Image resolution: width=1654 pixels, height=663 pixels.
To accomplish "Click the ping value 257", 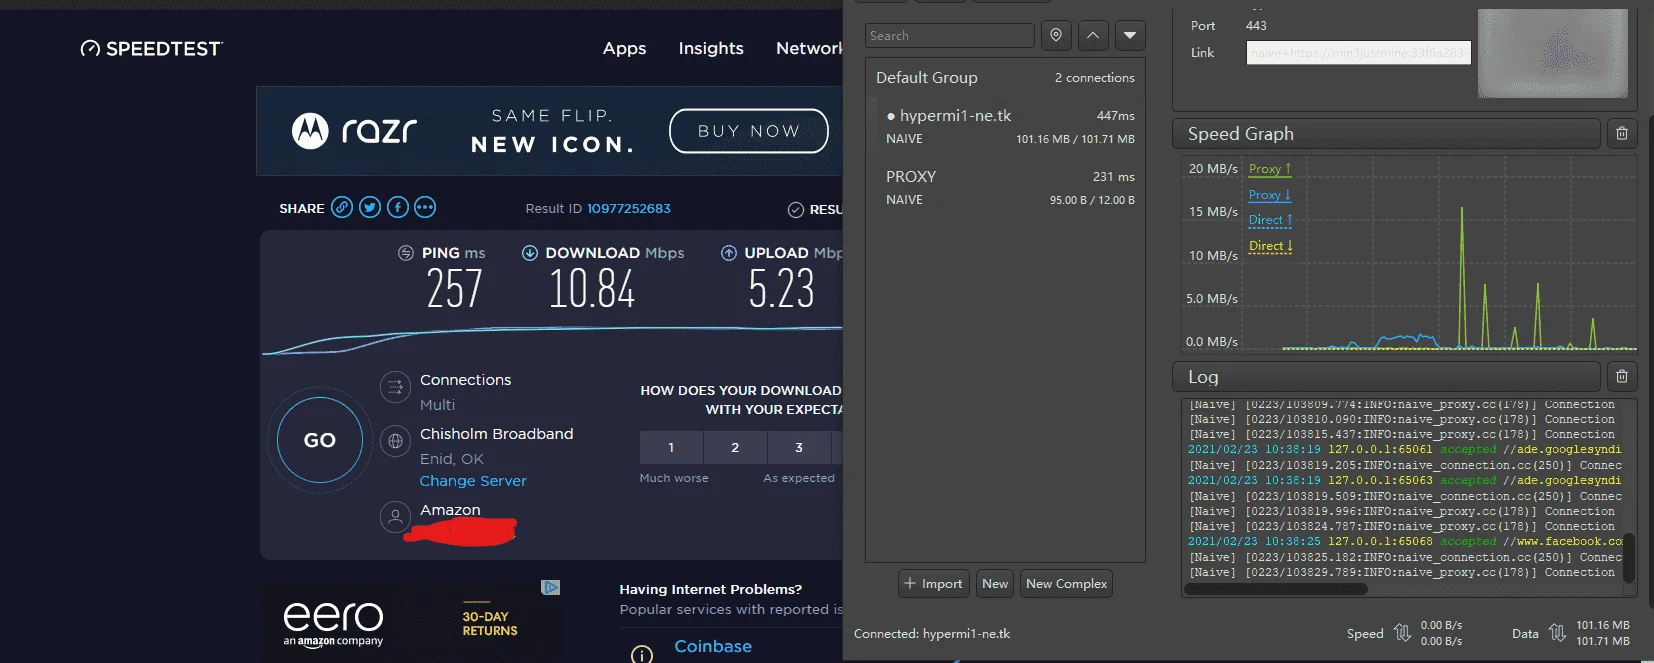I will point(454,290).
